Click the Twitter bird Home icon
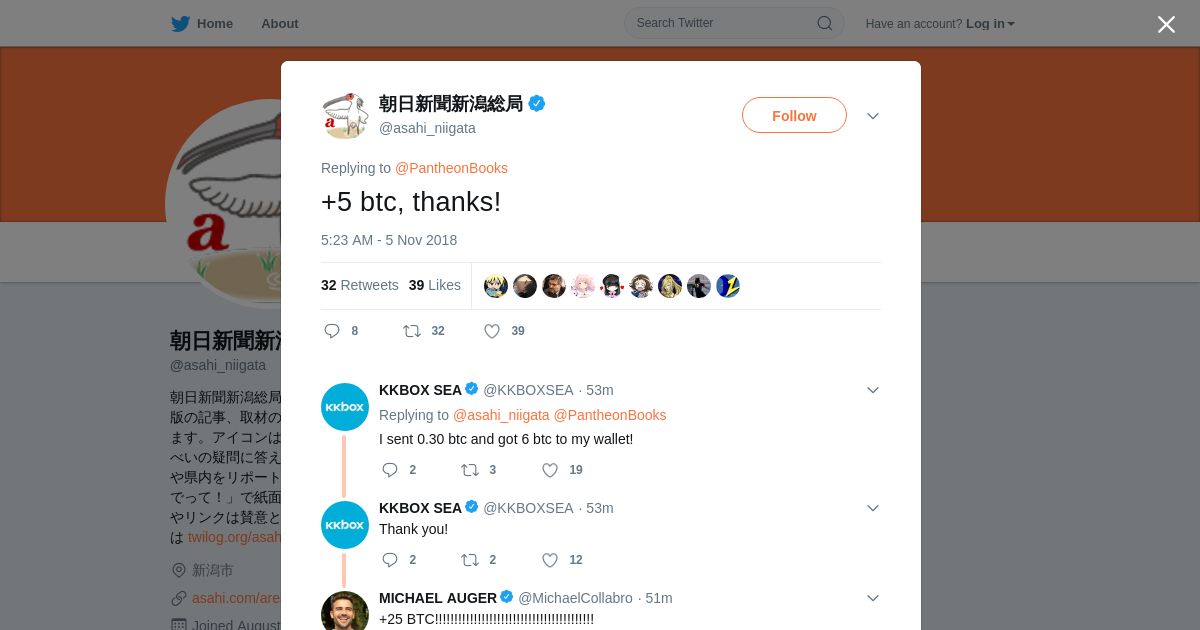1200x630 pixels. tap(180, 23)
